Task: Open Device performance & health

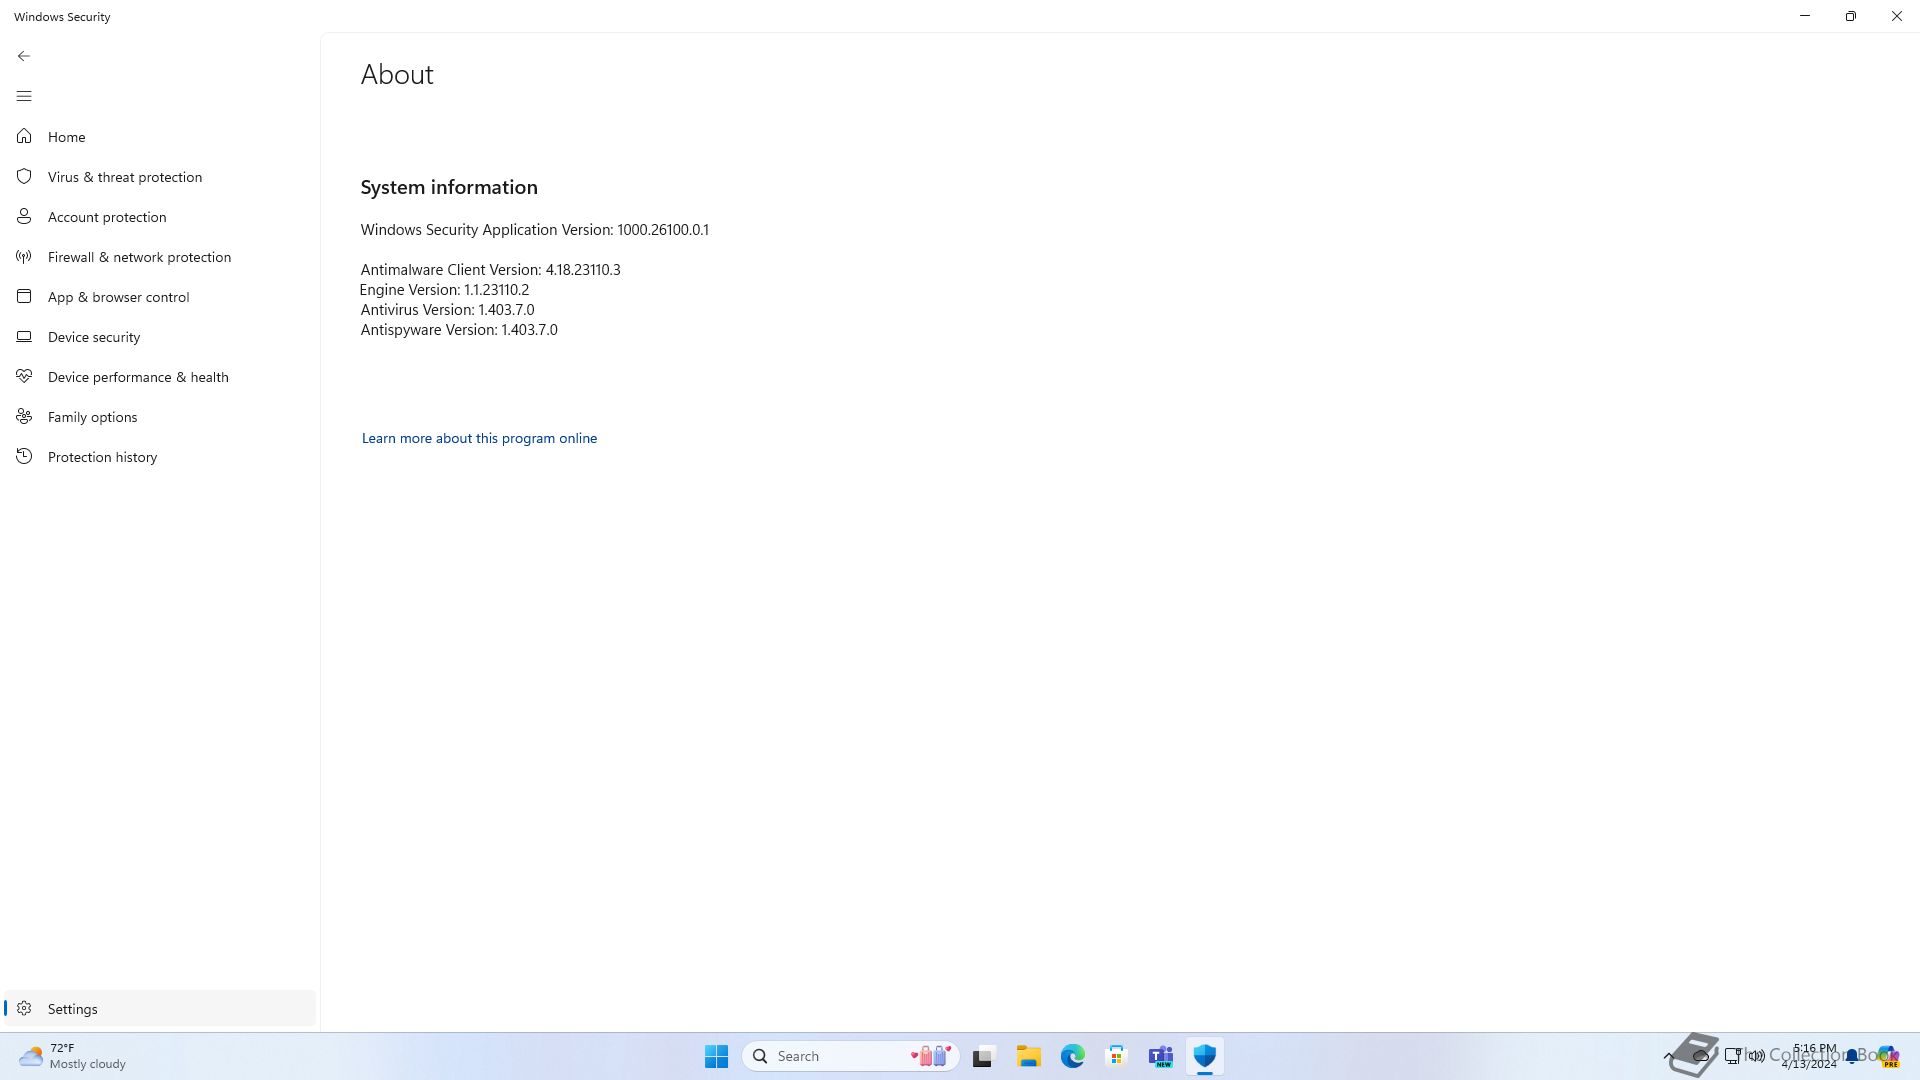Action: (160, 377)
